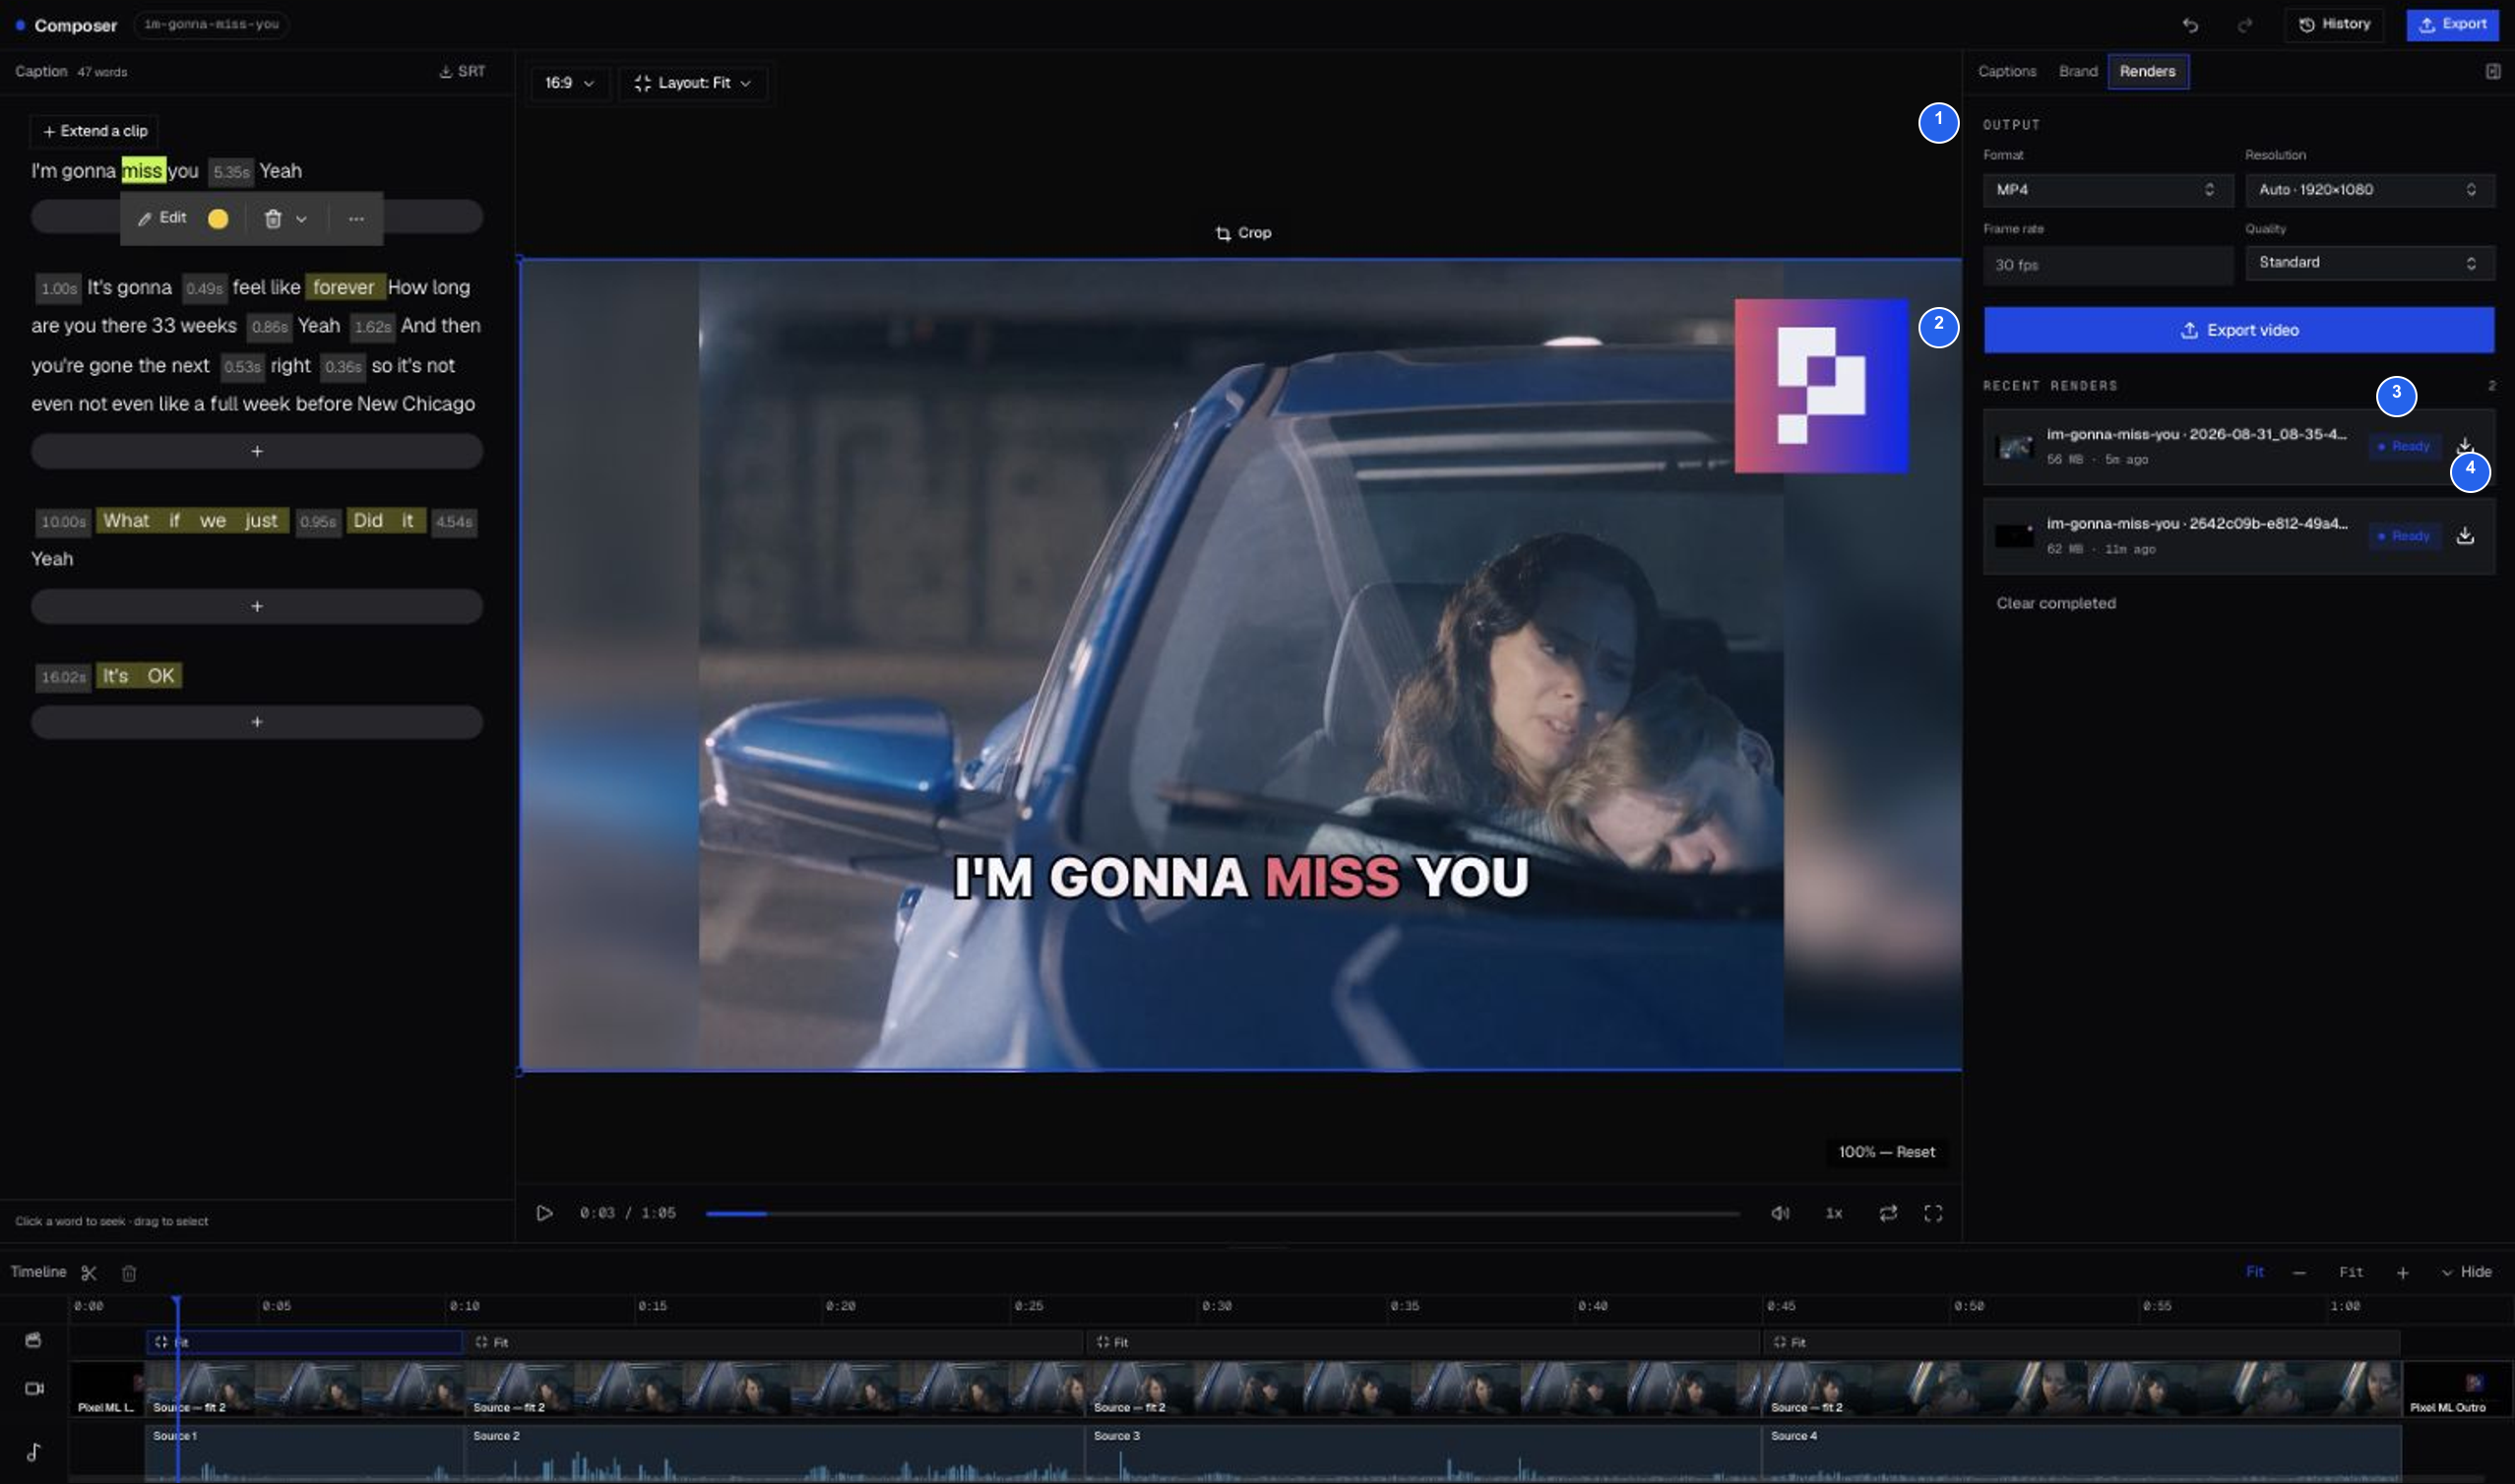The image size is (2515, 1484).
Task: Click the 30 fps frame rate field
Action: pyautogui.click(x=2107, y=265)
